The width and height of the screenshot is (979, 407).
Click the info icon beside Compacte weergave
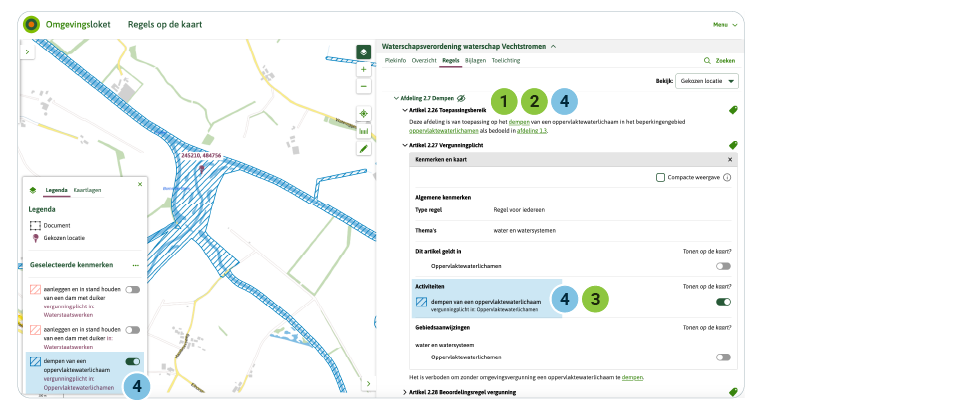coord(727,177)
